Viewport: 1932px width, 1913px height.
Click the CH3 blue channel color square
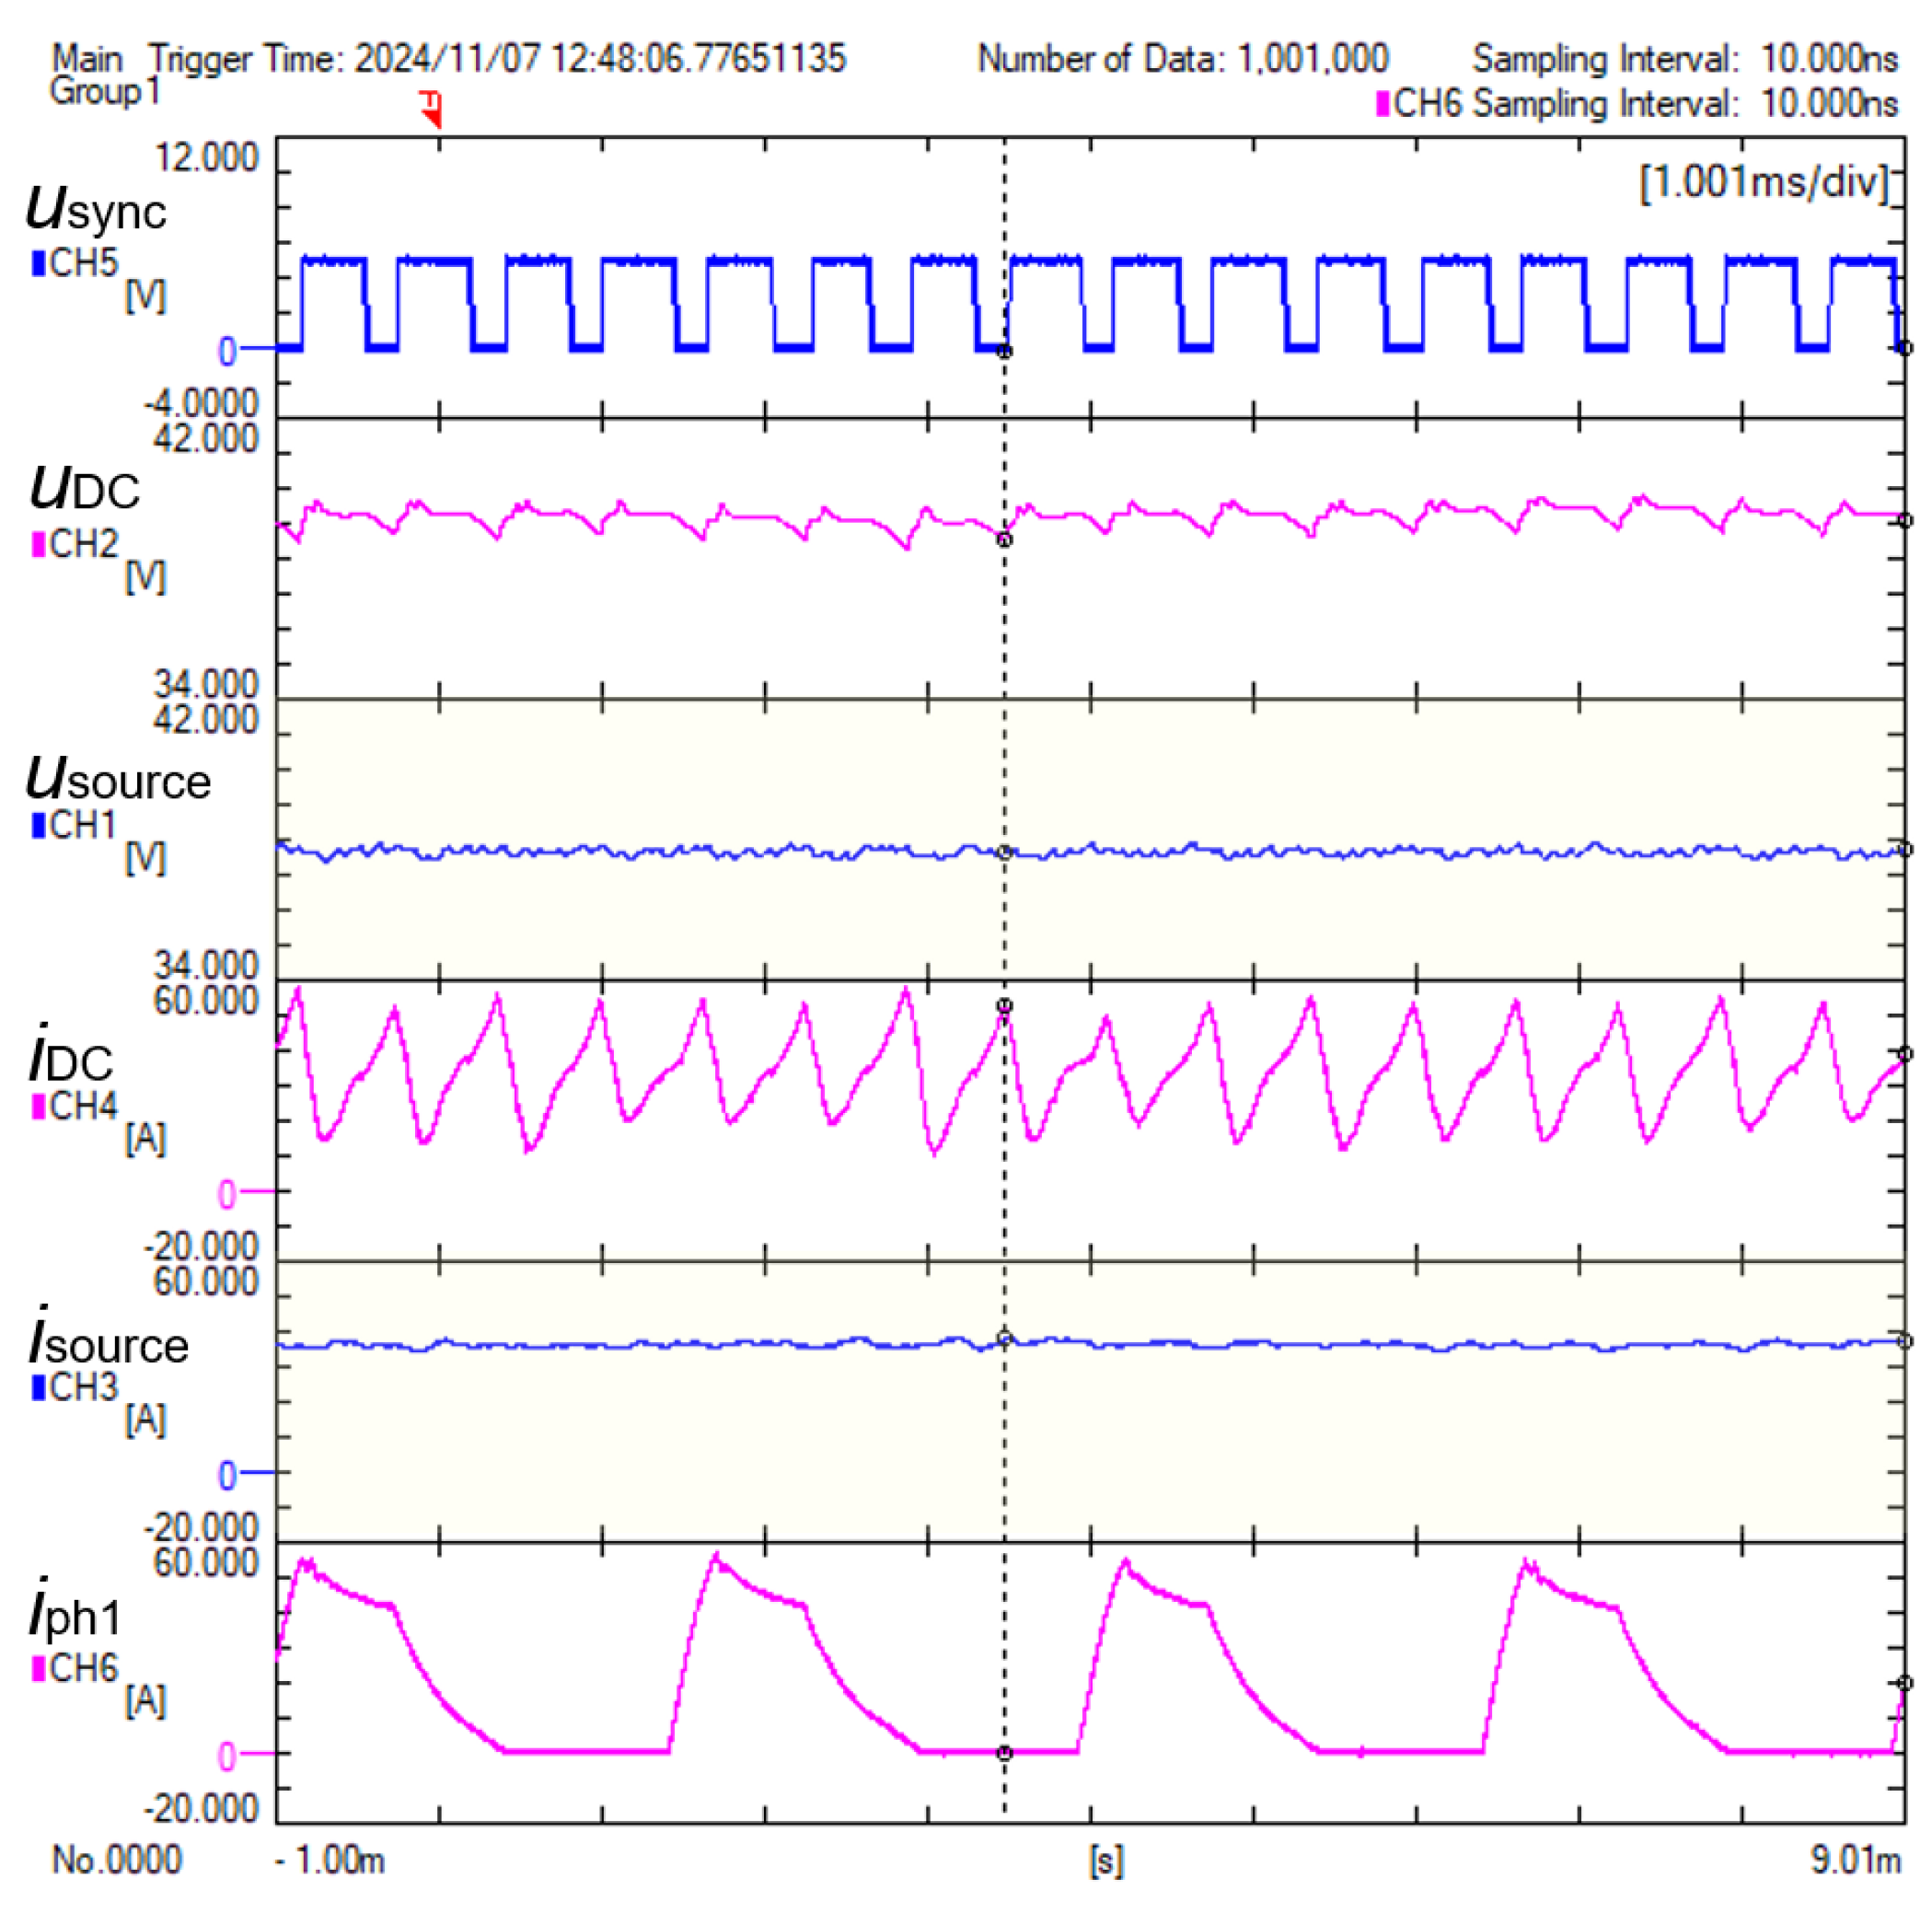tap(39, 1387)
